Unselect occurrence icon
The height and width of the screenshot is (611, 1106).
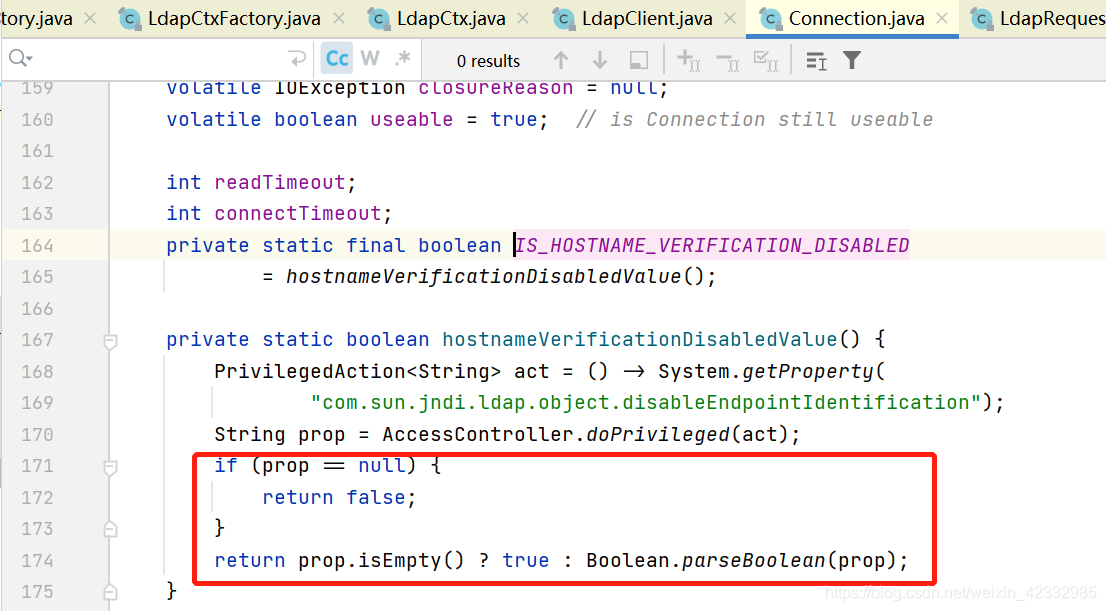(727, 62)
